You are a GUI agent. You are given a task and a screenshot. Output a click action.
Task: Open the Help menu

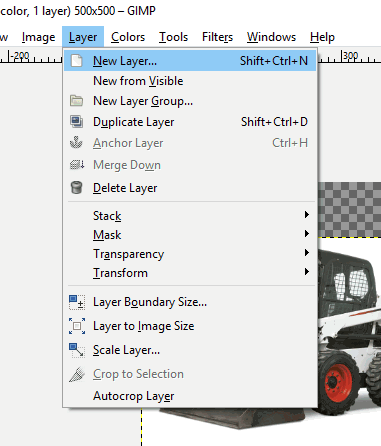tap(322, 37)
